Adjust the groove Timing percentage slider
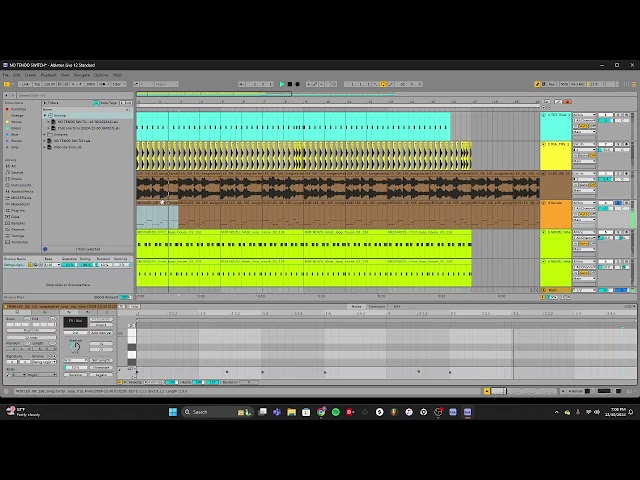This screenshot has width=640, height=480. pos(86,265)
